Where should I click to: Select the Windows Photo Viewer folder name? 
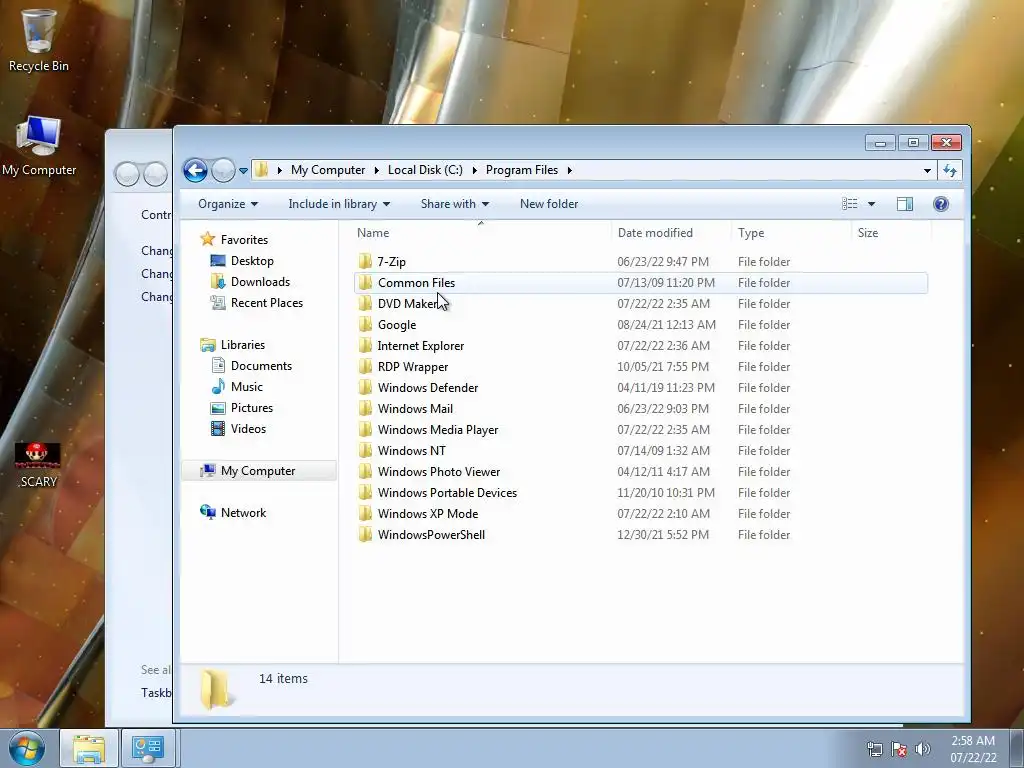tap(439, 472)
